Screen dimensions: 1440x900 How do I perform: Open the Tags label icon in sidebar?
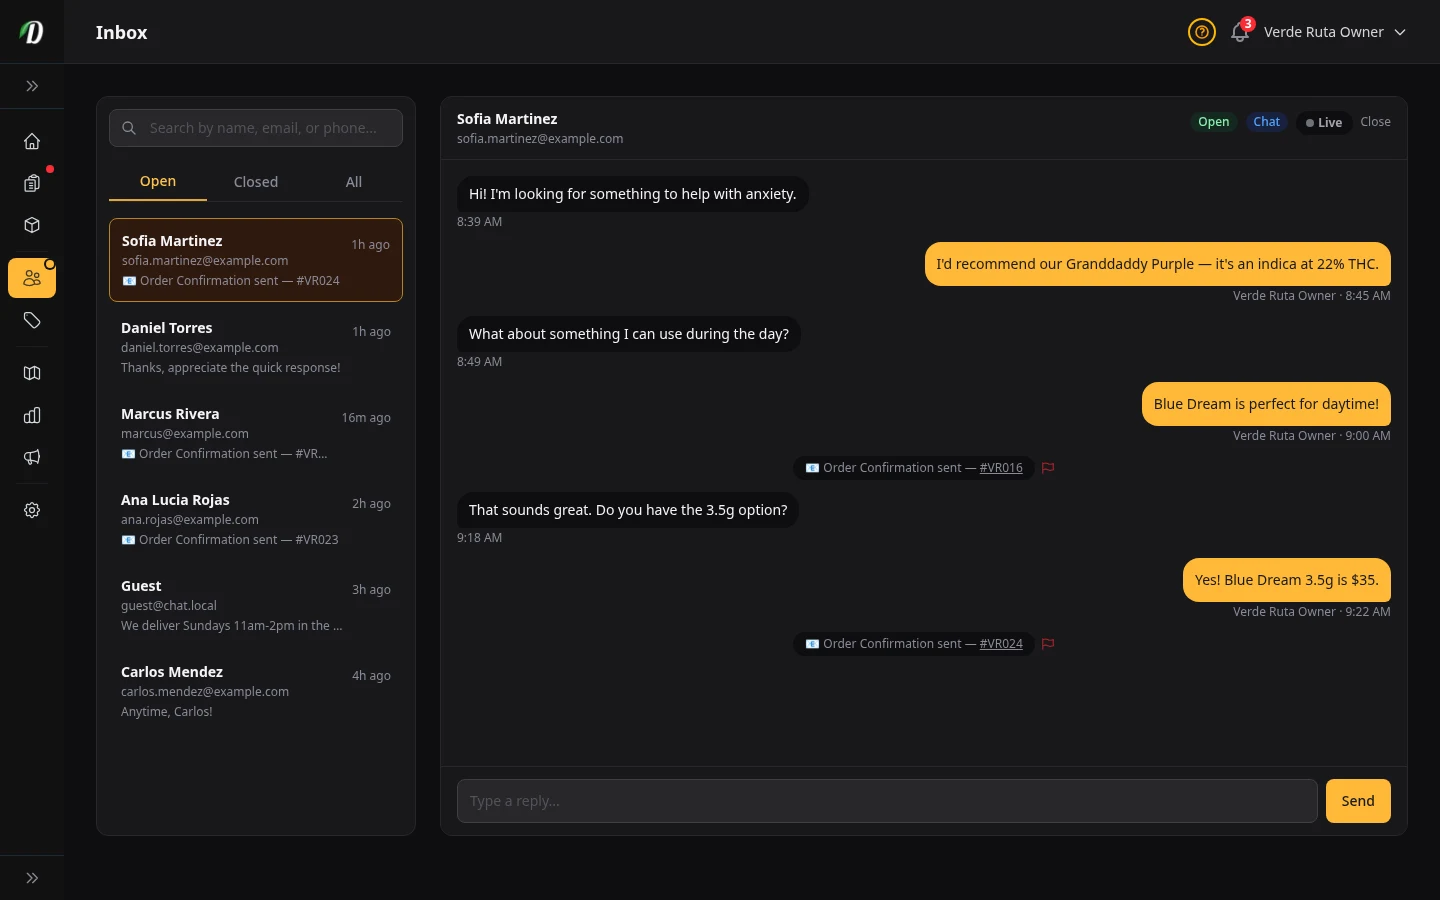click(x=32, y=320)
